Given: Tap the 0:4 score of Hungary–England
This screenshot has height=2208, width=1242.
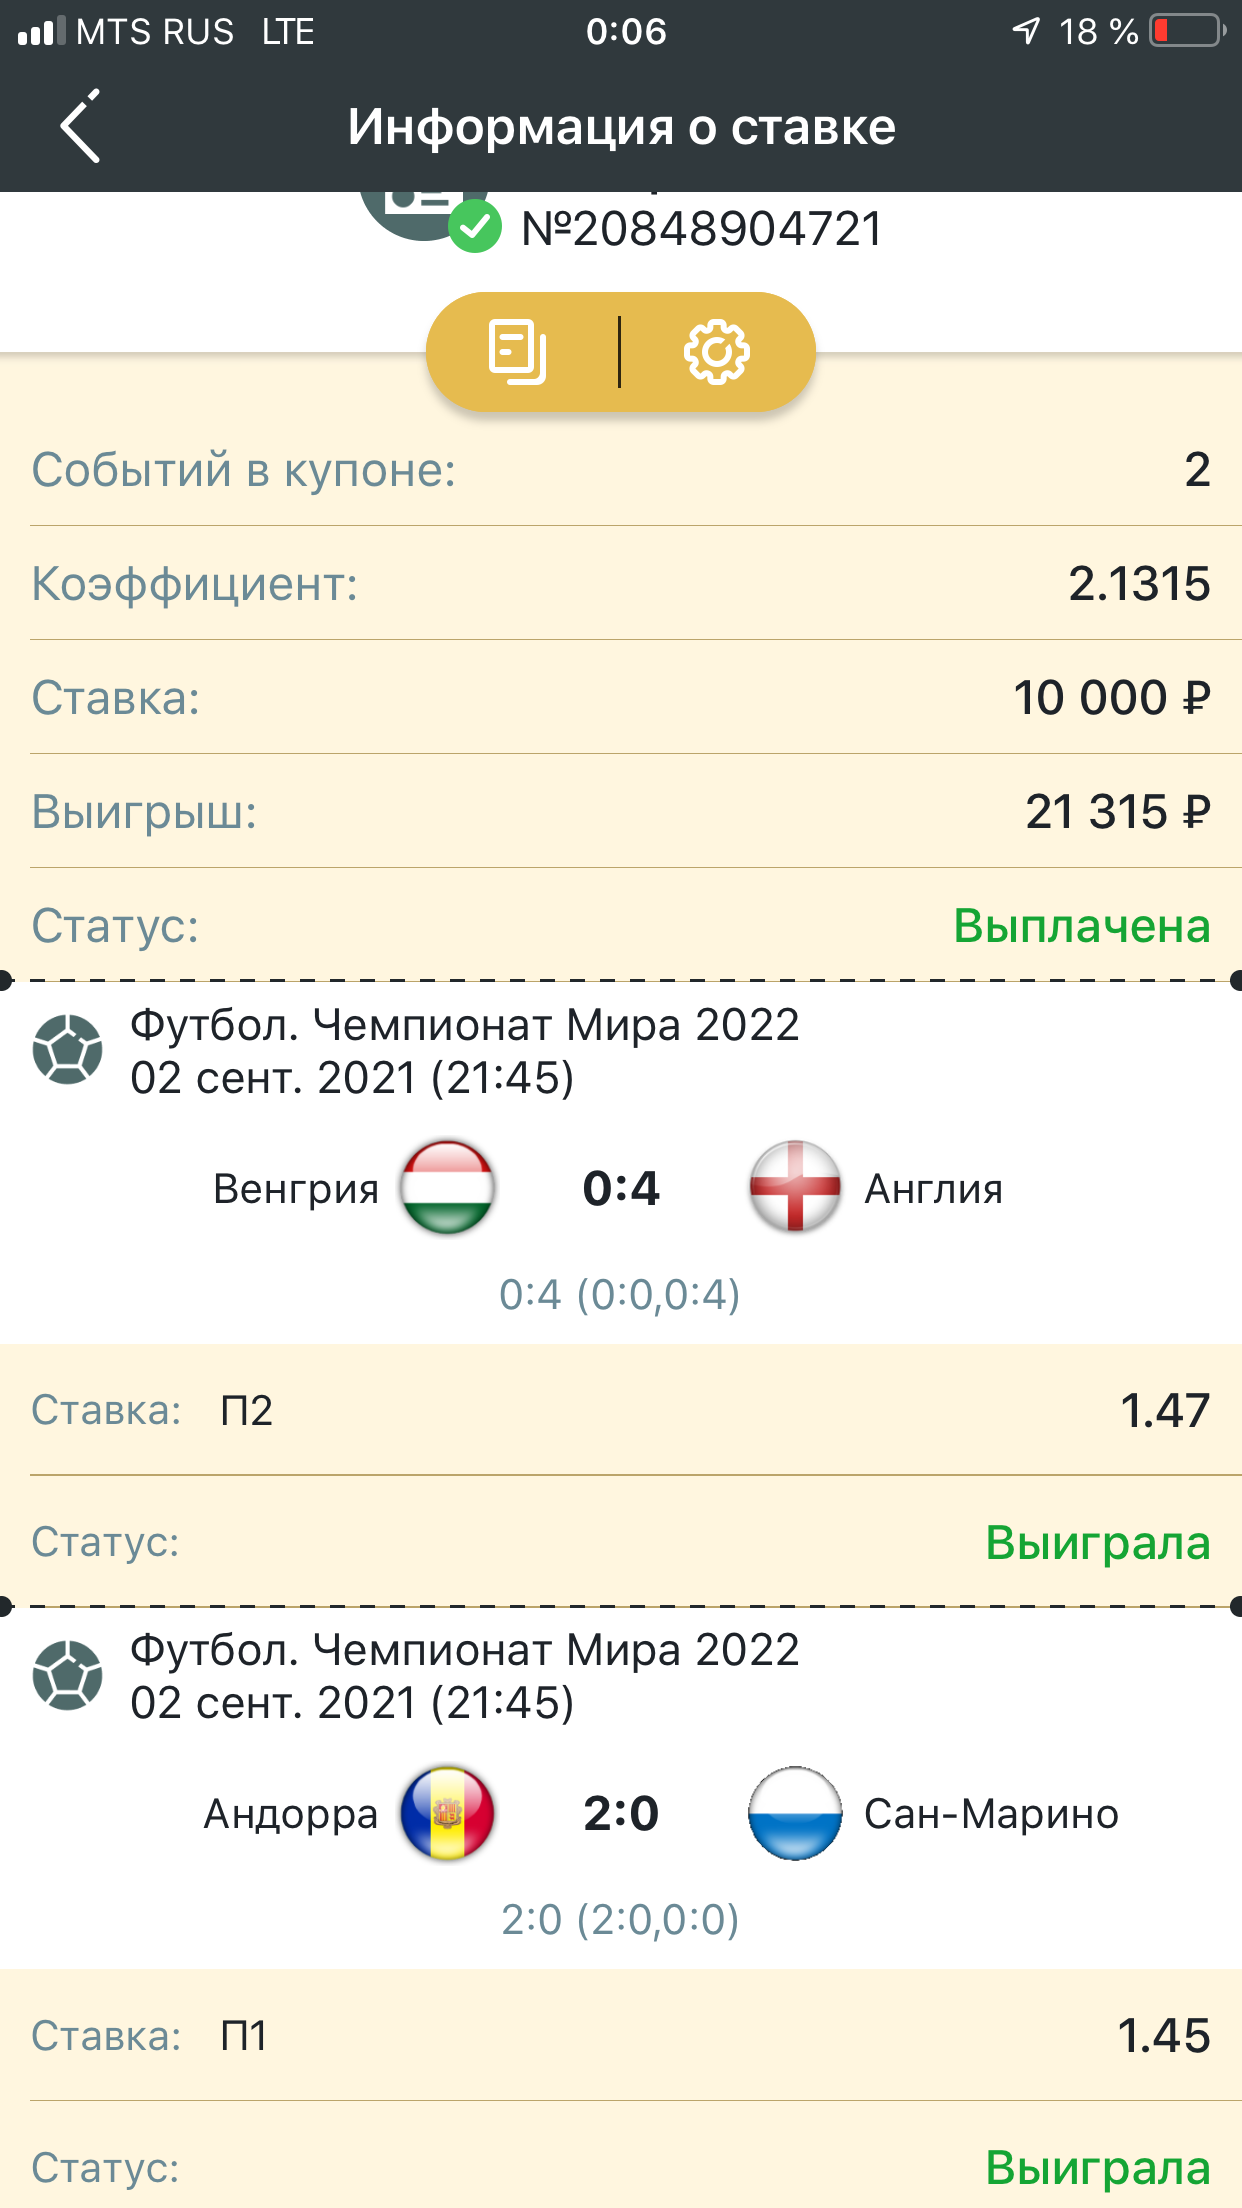Looking at the screenshot, I should pos(621,1188).
